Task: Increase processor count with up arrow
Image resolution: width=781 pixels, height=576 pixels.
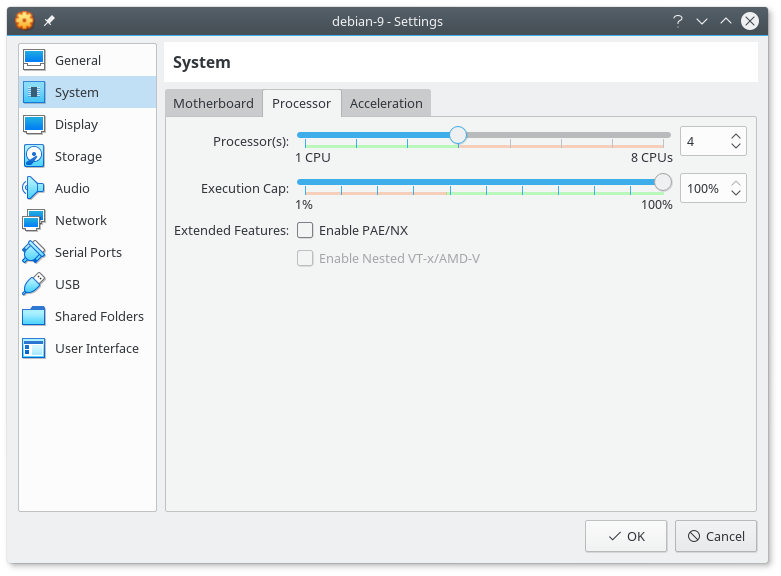Action: pyautogui.click(x=736, y=136)
